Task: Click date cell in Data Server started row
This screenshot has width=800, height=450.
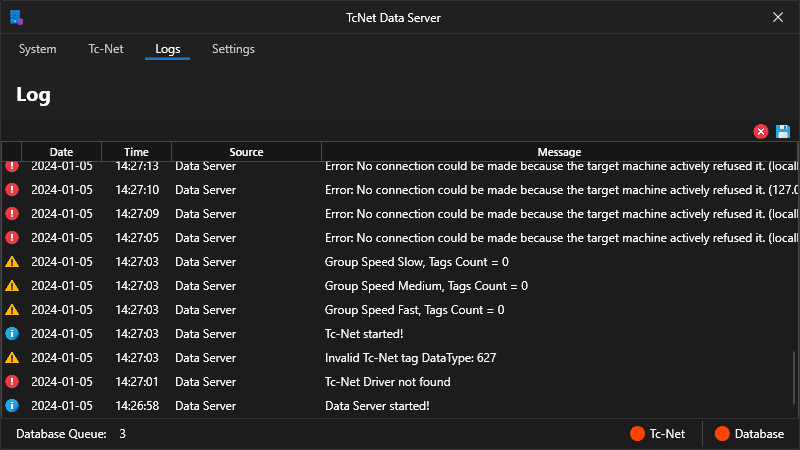Action: pos(62,406)
